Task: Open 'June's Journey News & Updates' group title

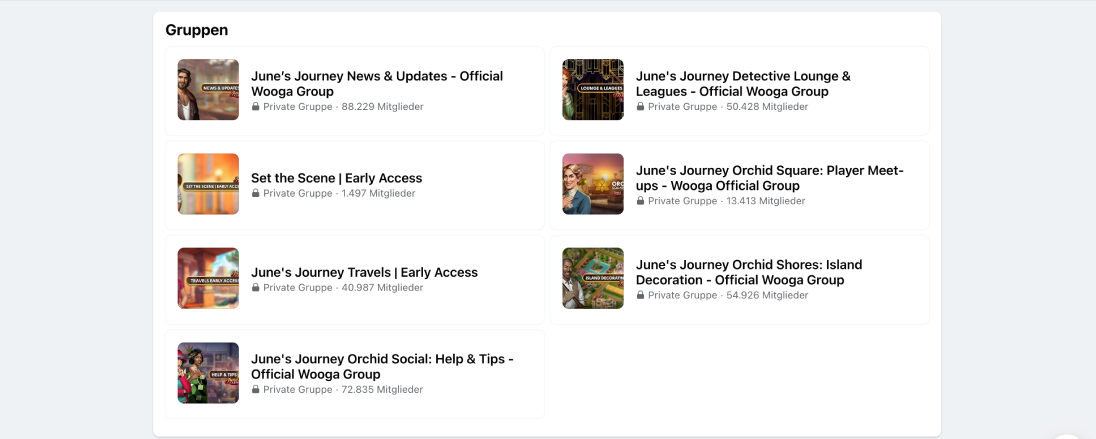Action: (377, 84)
